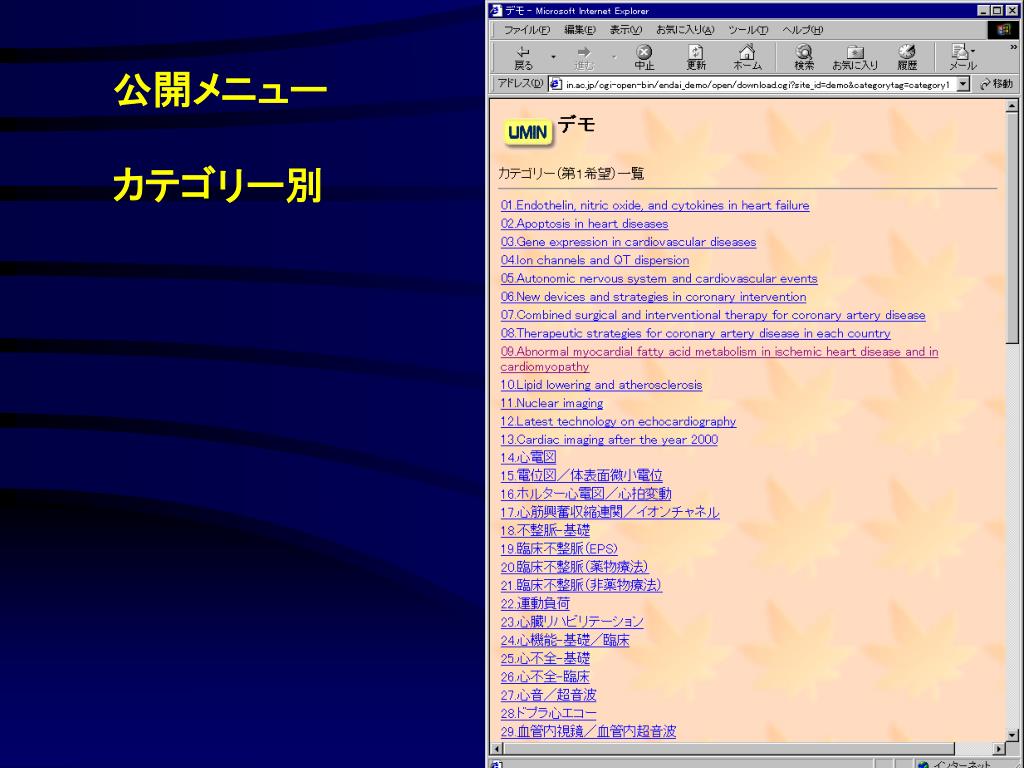Open link 04.Ion channels and QT dispersion
Screen dimensions: 1024x768
click(x=595, y=260)
